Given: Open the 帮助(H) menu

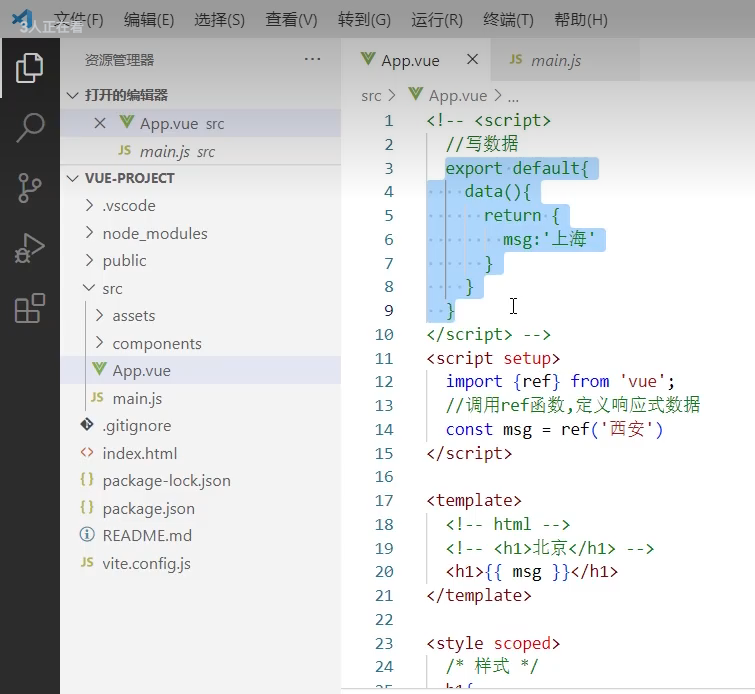Looking at the screenshot, I should pos(581,20).
